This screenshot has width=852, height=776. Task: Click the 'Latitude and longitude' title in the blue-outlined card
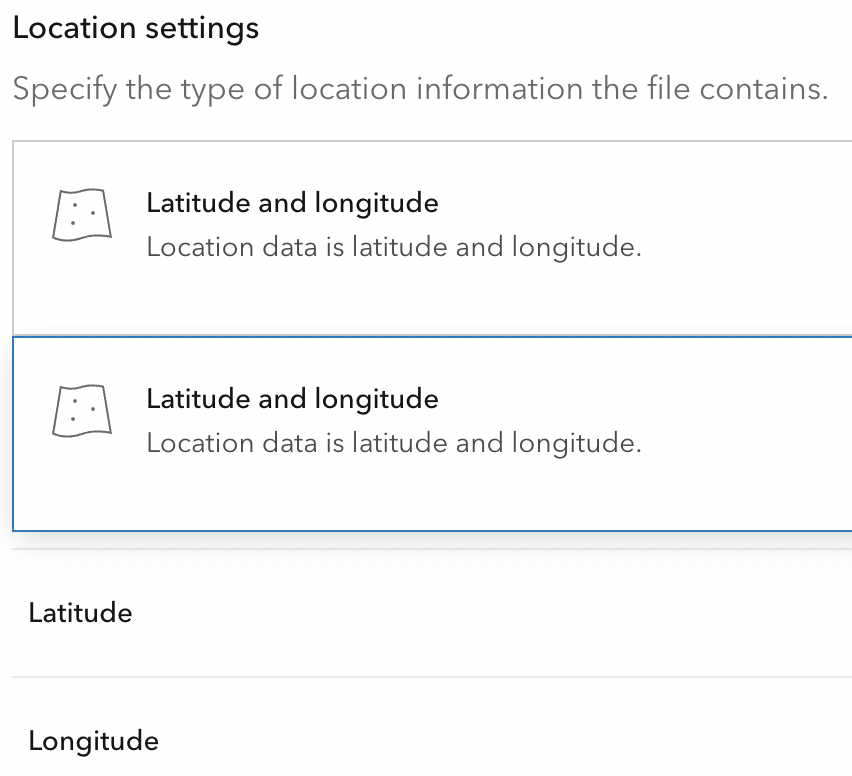(292, 399)
